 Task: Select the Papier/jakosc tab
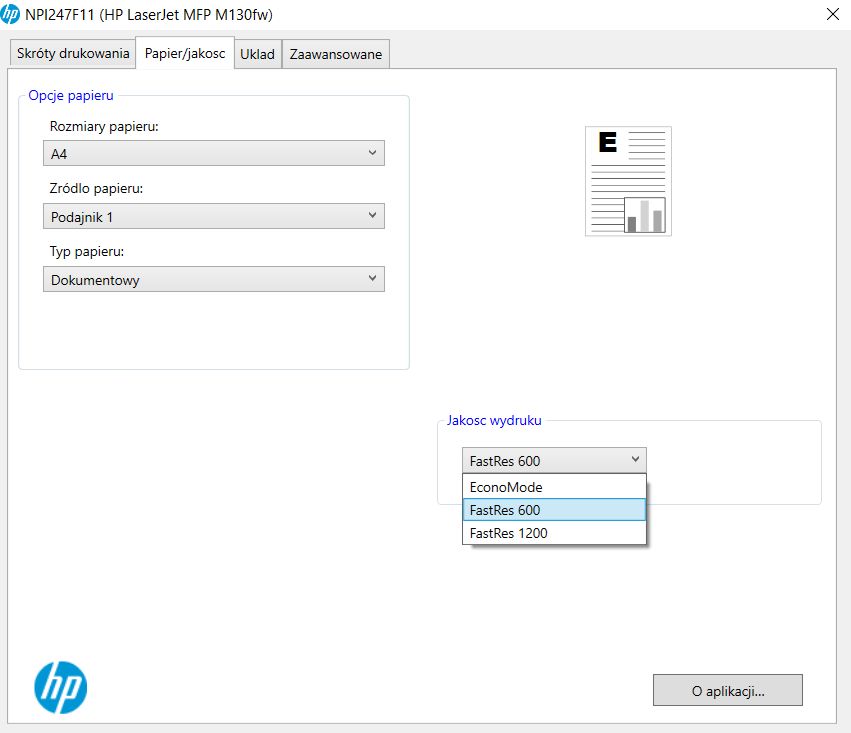[x=185, y=53]
